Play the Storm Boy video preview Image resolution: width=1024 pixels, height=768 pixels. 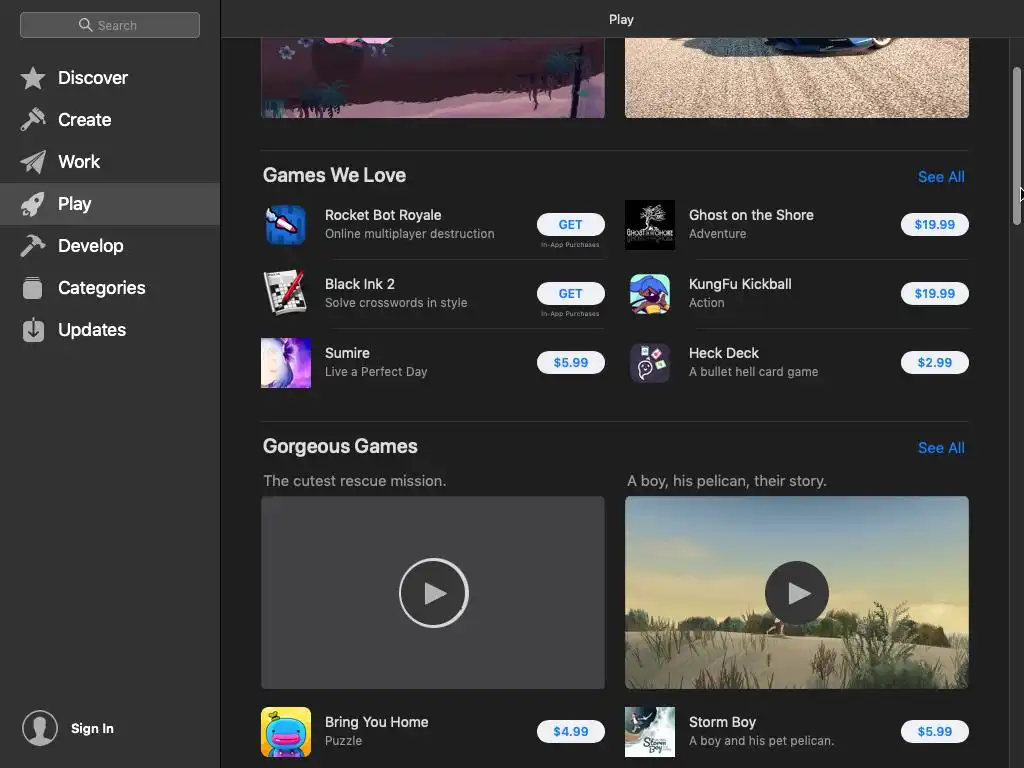797,593
